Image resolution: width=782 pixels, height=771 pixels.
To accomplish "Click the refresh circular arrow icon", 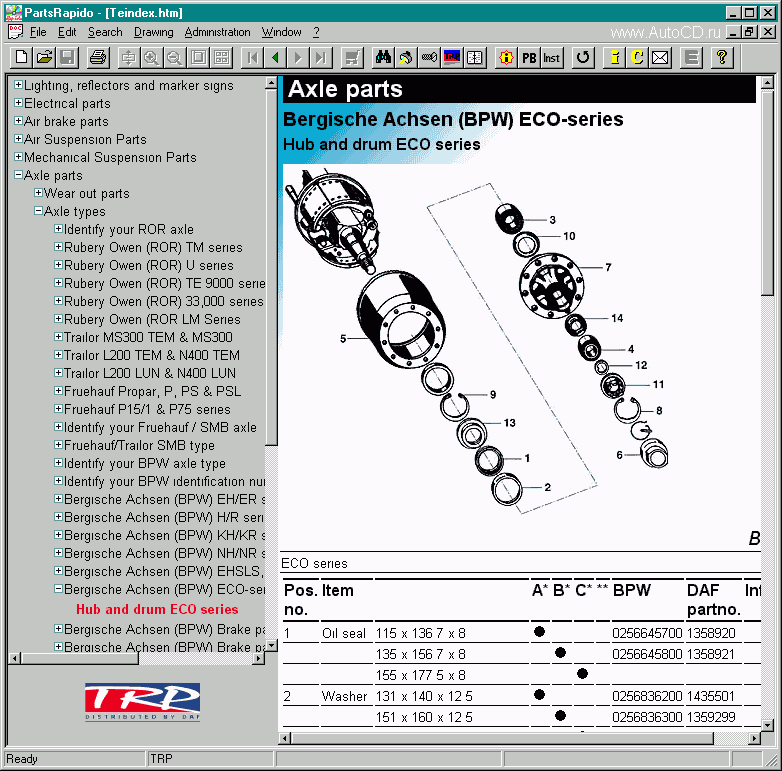I will point(583,58).
